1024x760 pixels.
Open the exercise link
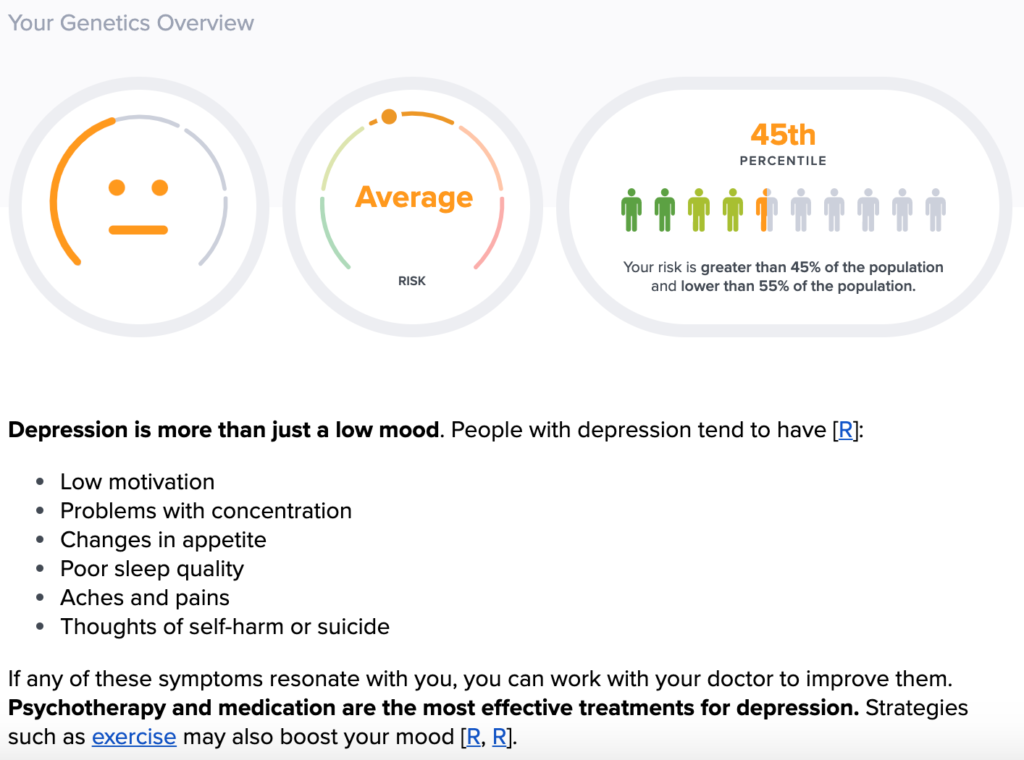click(x=134, y=737)
